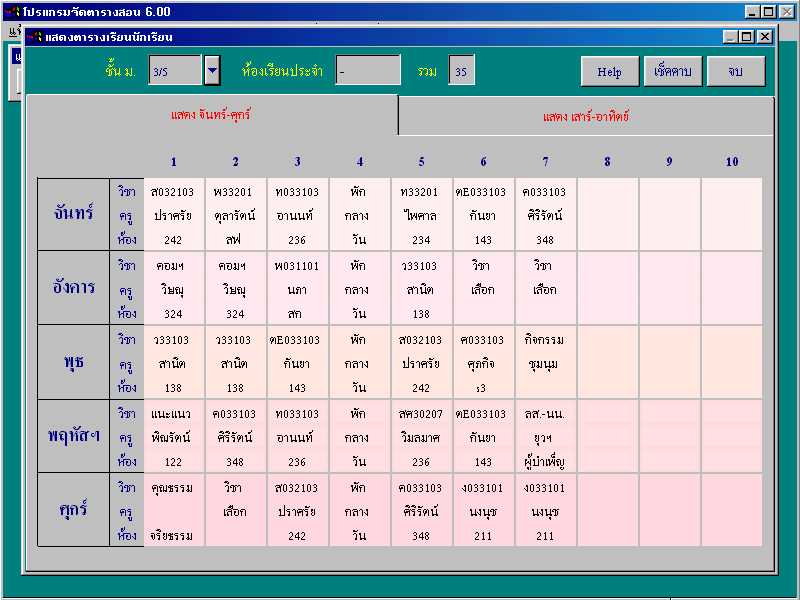Viewport: 800px width, 600px height.
Task: Click the จบ button to exit
Action: [x=736, y=71]
